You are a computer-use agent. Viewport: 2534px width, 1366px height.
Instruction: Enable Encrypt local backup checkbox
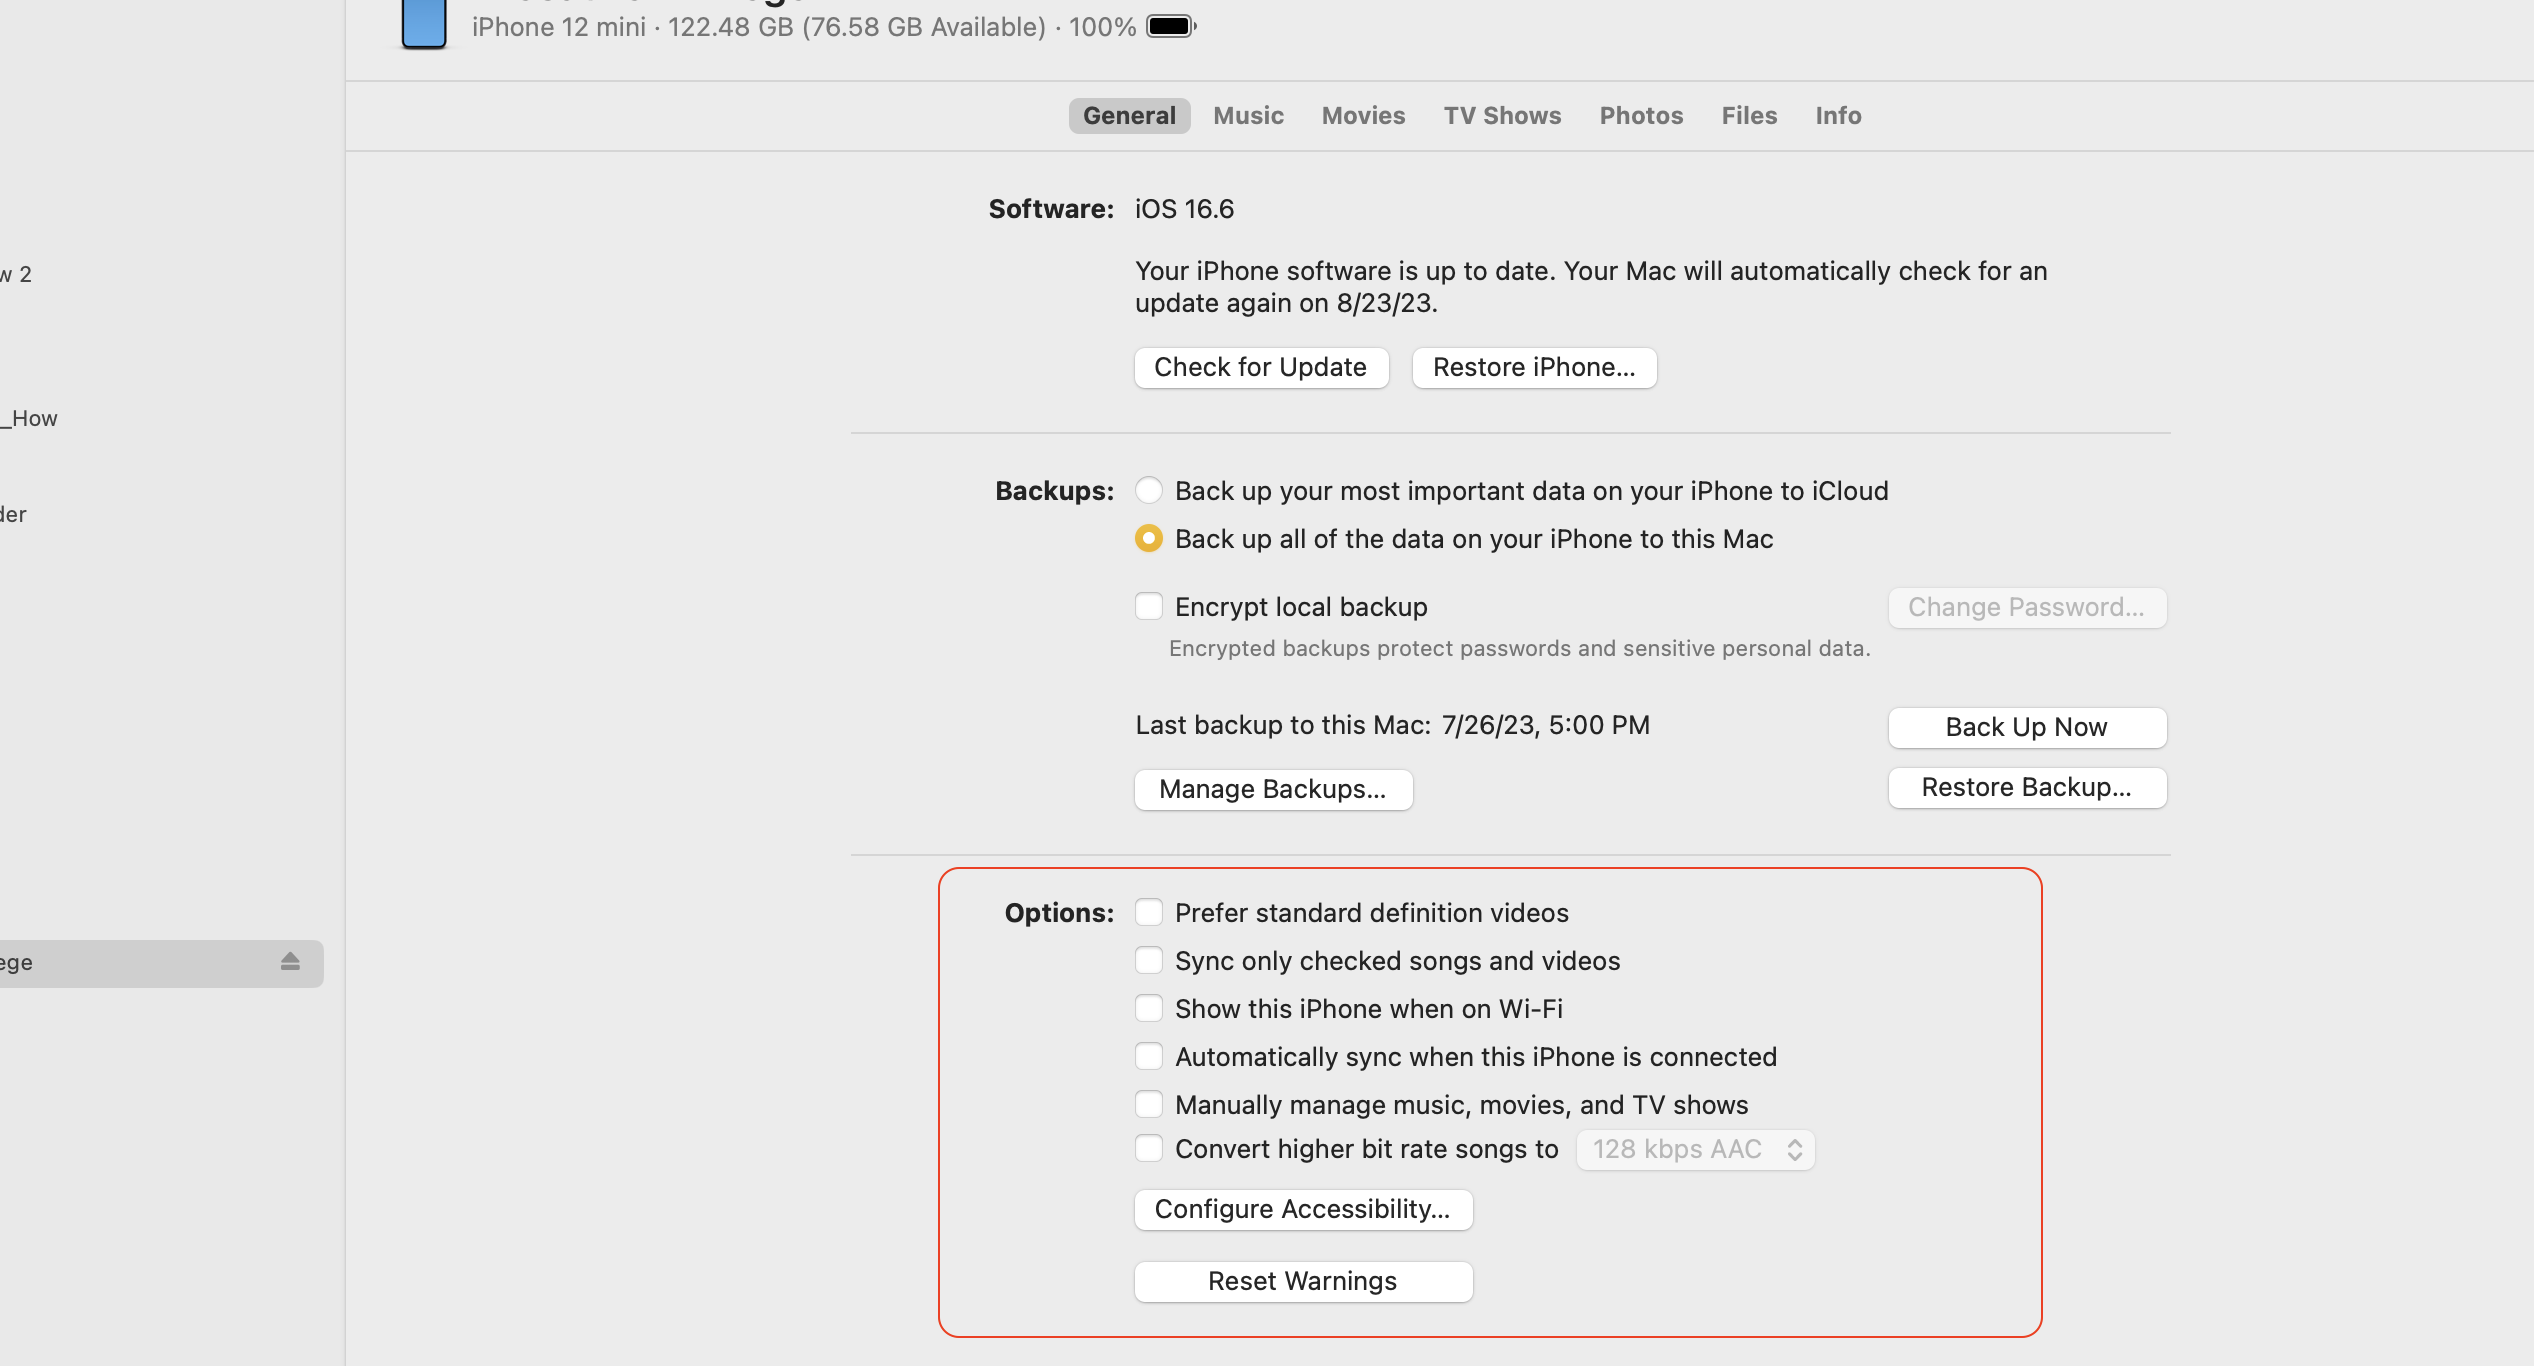tap(1149, 606)
